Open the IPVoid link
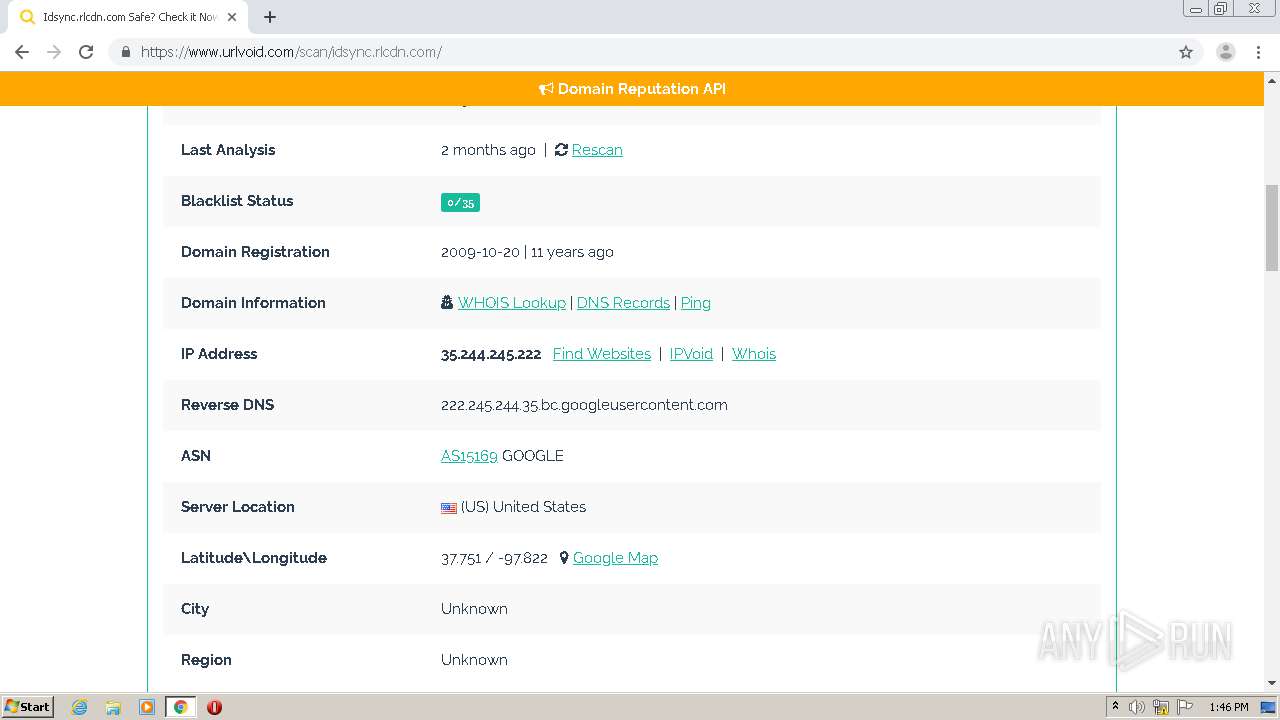The image size is (1280, 720). [691, 354]
